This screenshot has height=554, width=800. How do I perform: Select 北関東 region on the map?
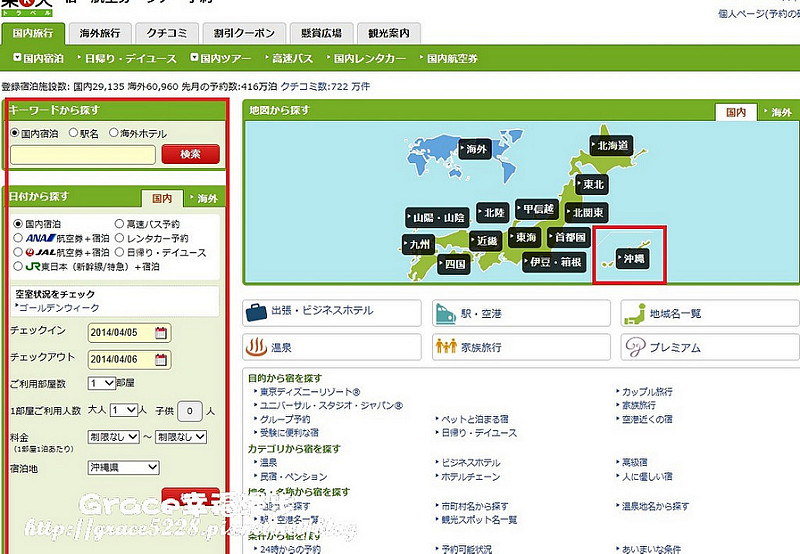pos(587,212)
